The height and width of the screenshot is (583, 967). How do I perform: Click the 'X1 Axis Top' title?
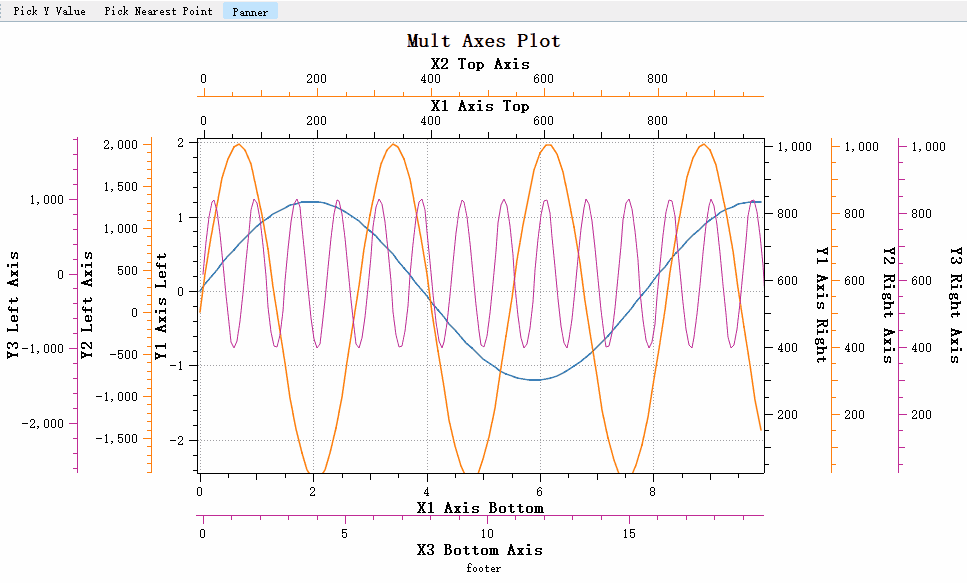480,105
